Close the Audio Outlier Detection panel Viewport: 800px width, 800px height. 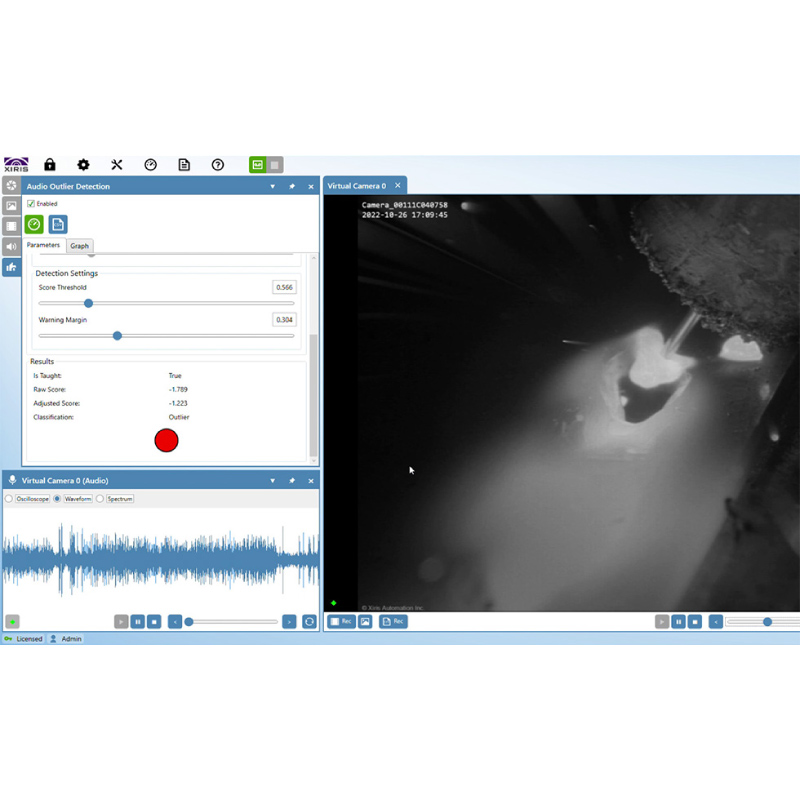click(x=311, y=187)
